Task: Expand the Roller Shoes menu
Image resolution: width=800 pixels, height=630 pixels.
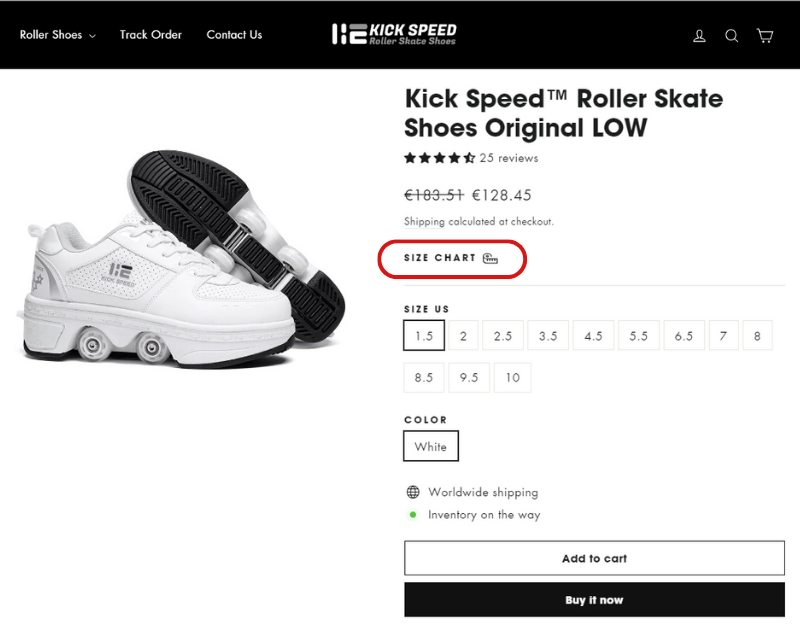Action: click(x=57, y=35)
